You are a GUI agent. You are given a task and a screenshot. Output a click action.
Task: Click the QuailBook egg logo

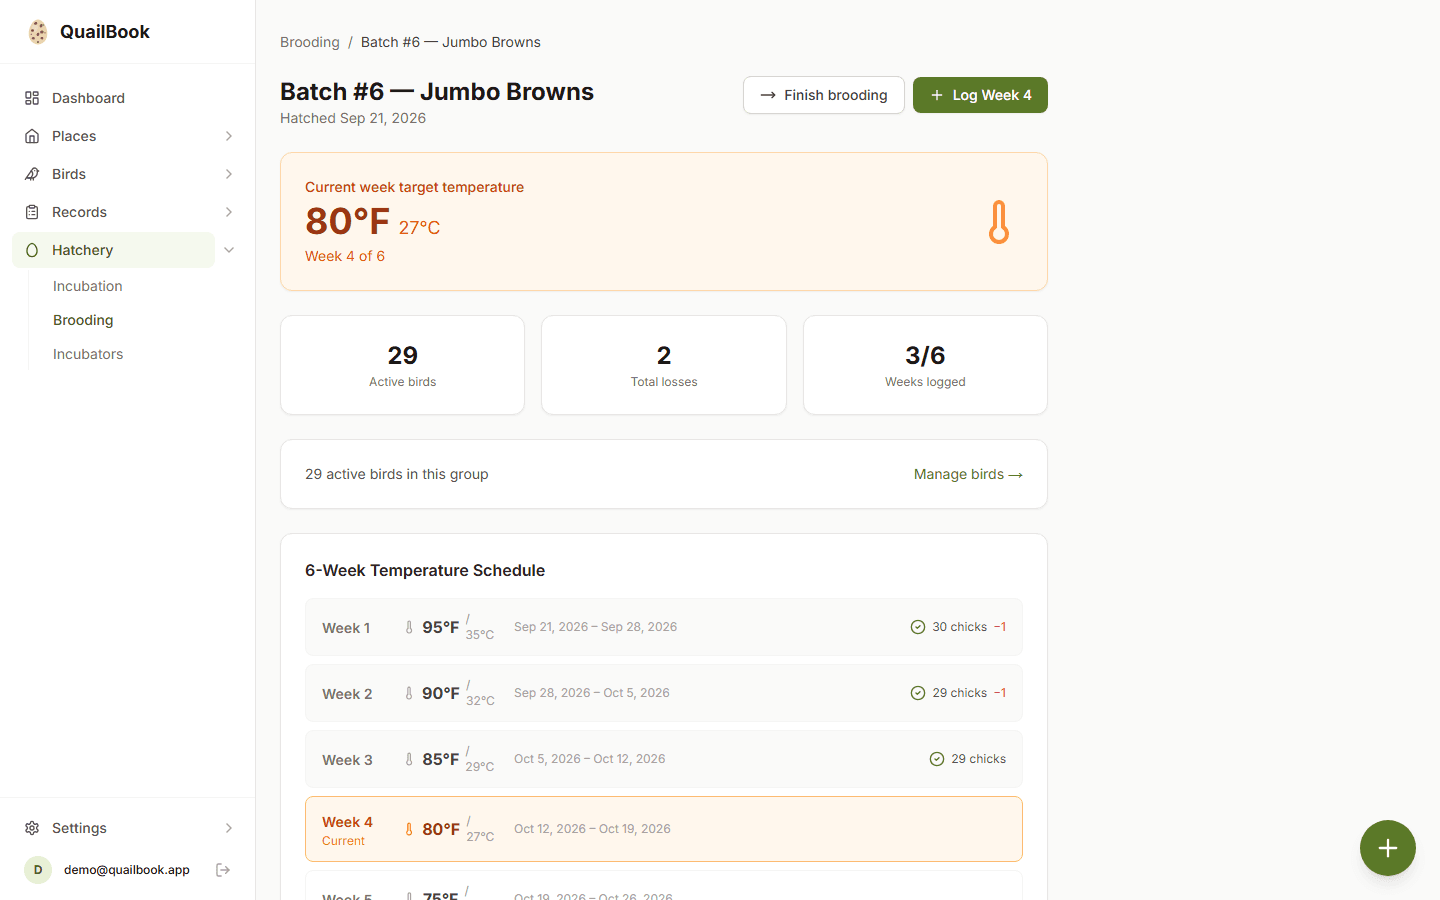pos(38,32)
